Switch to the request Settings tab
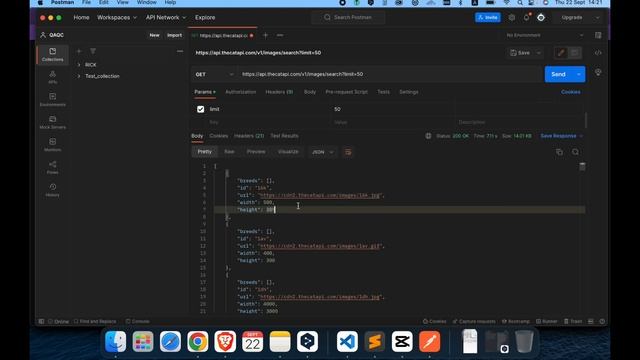 (409, 92)
